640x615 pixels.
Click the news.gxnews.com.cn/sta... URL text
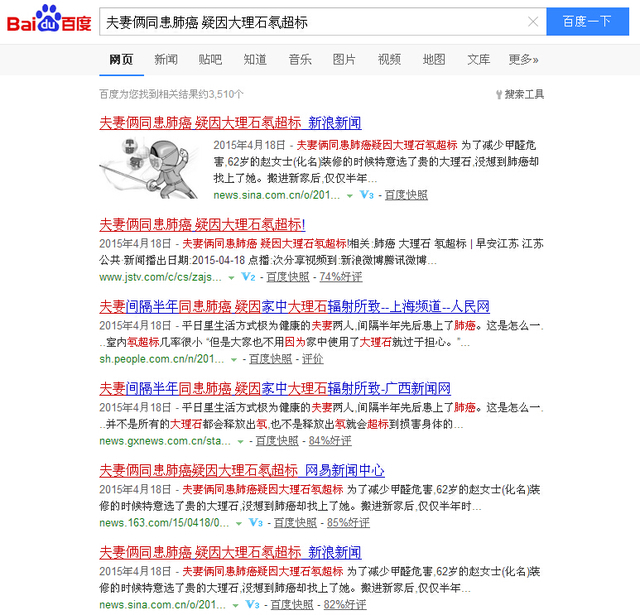(165, 441)
